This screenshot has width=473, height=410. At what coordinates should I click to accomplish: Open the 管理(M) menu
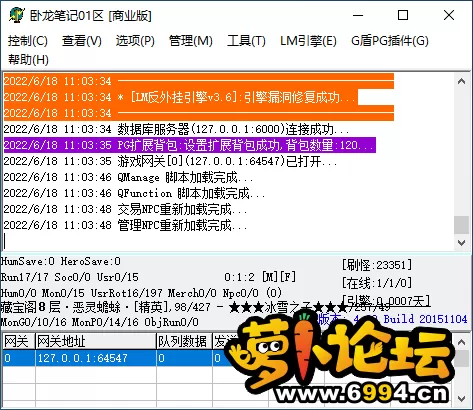coord(191,41)
